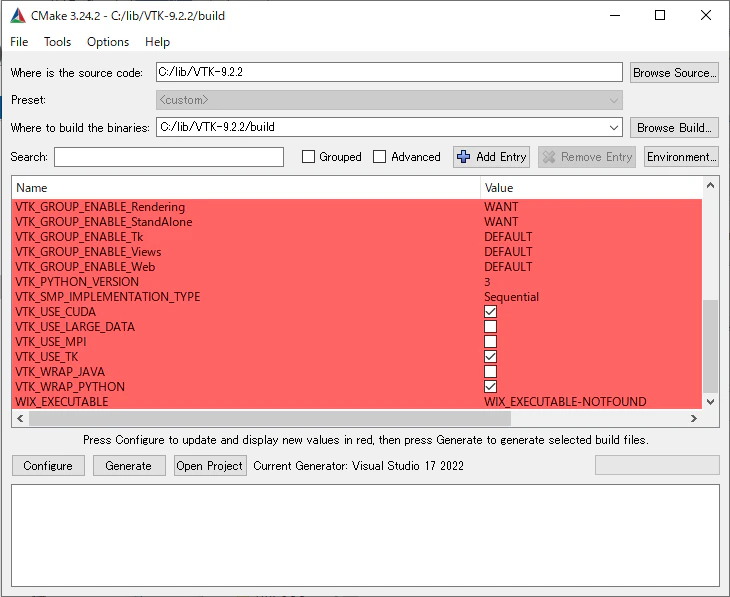This screenshot has width=730, height=597.
Task: Open the File menu
Action: pos(19,42)
